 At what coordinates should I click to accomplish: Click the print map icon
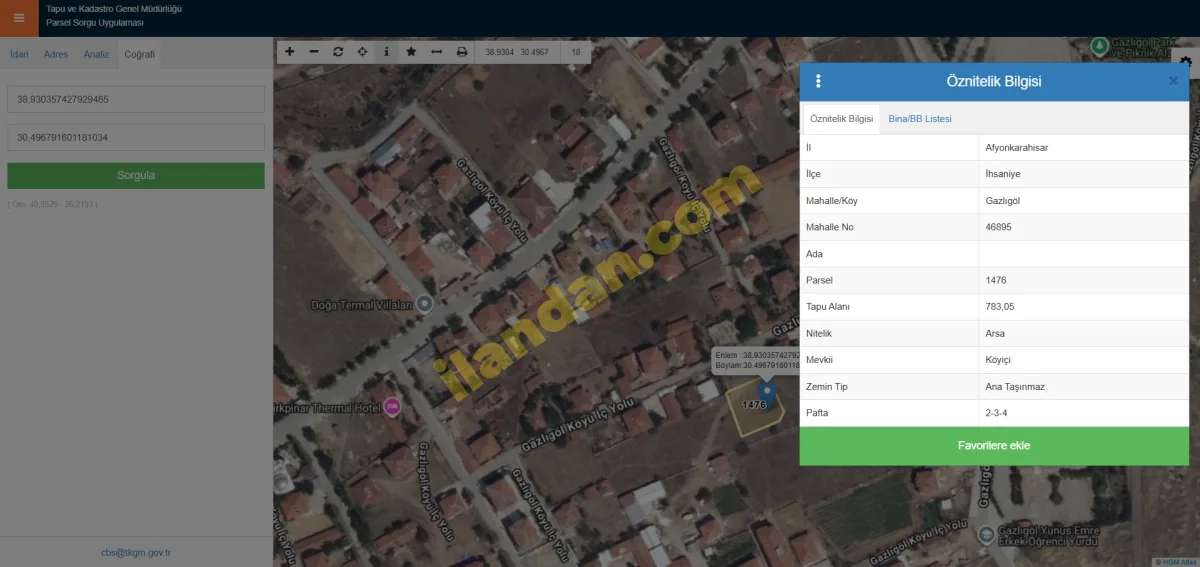click(x=461, y=51)
